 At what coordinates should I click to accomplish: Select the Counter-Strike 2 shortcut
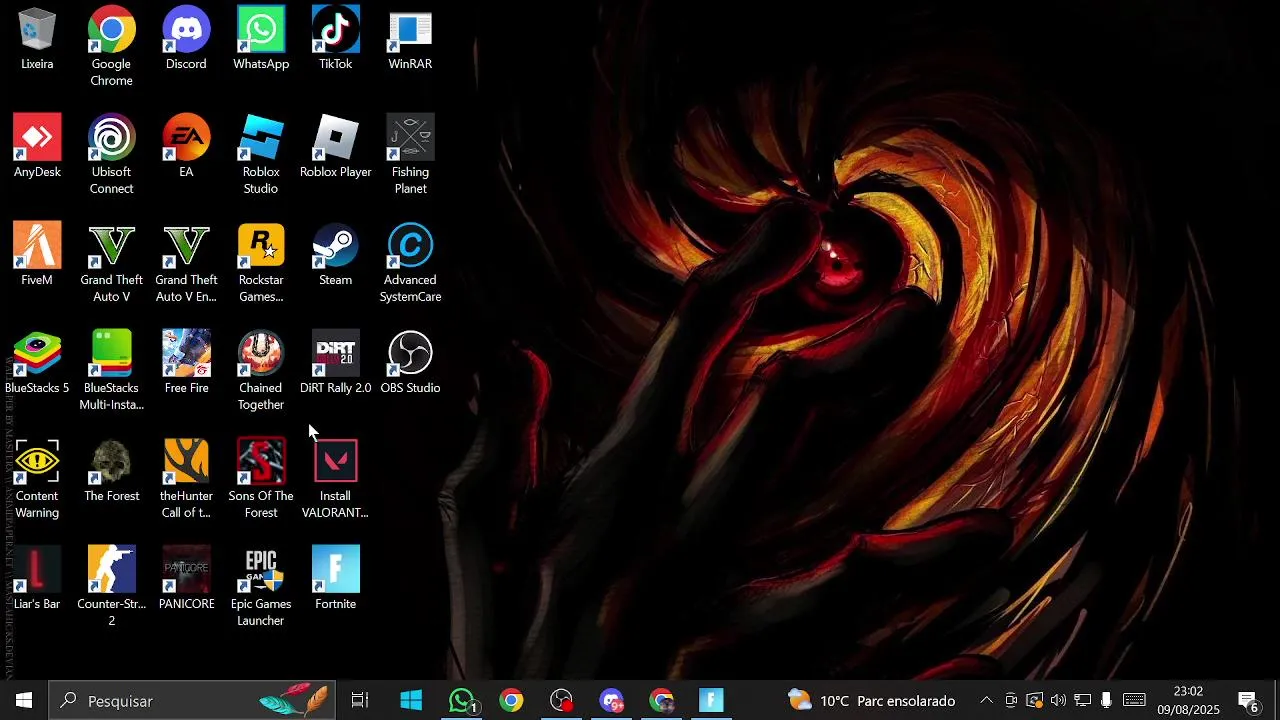[111, 586]
